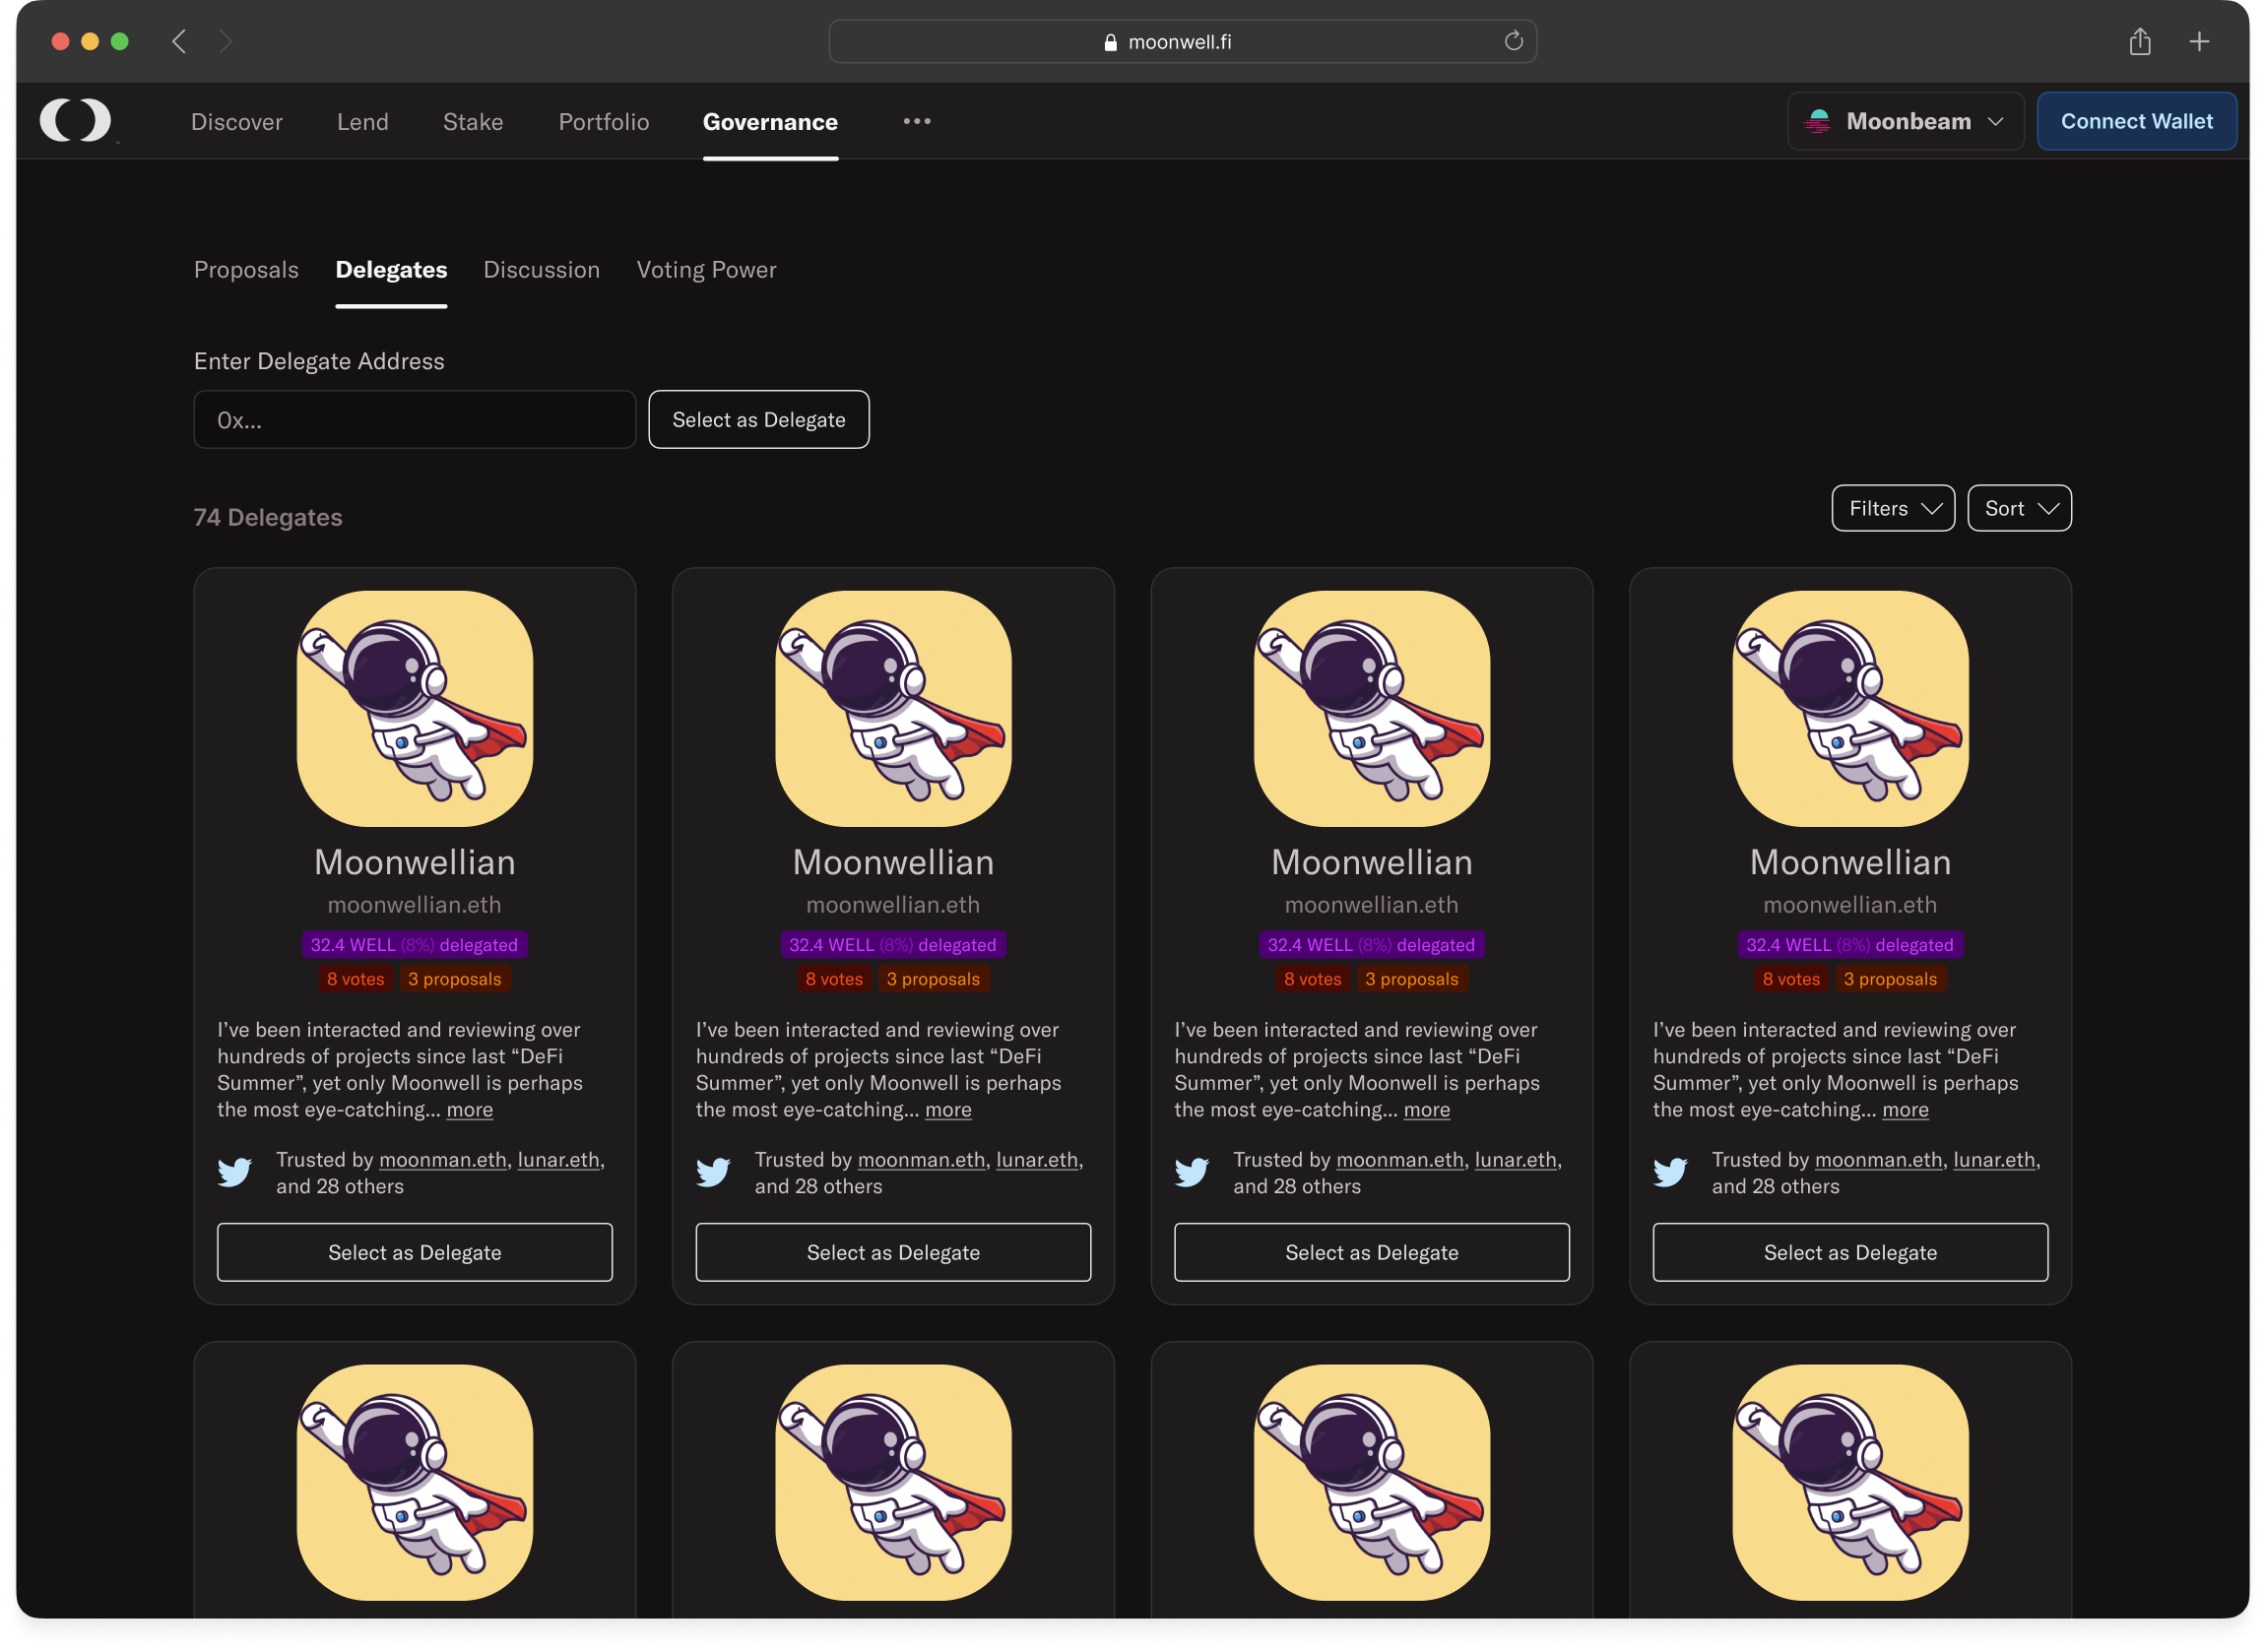
Task: Expand the Sort dropdown
Action: 2019,508
